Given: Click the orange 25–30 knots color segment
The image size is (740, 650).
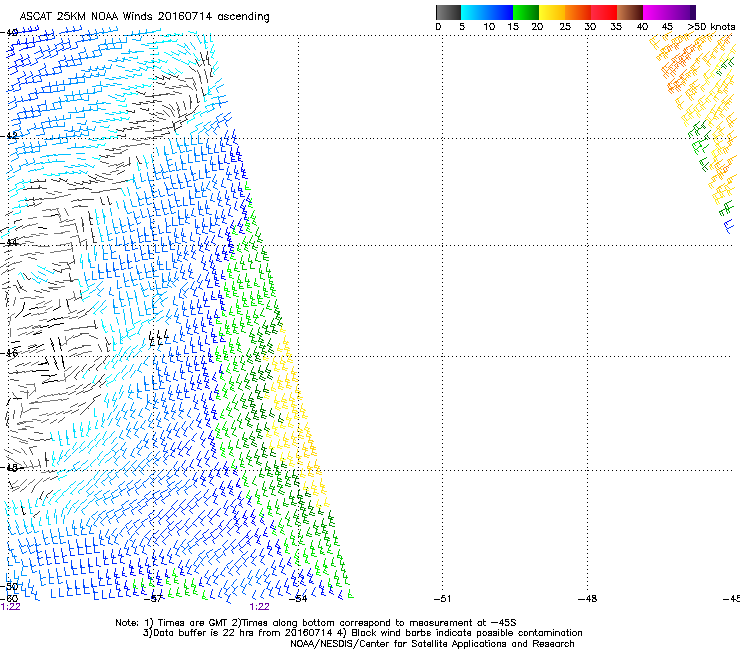Looking at the screenshot, I should 578,12.
